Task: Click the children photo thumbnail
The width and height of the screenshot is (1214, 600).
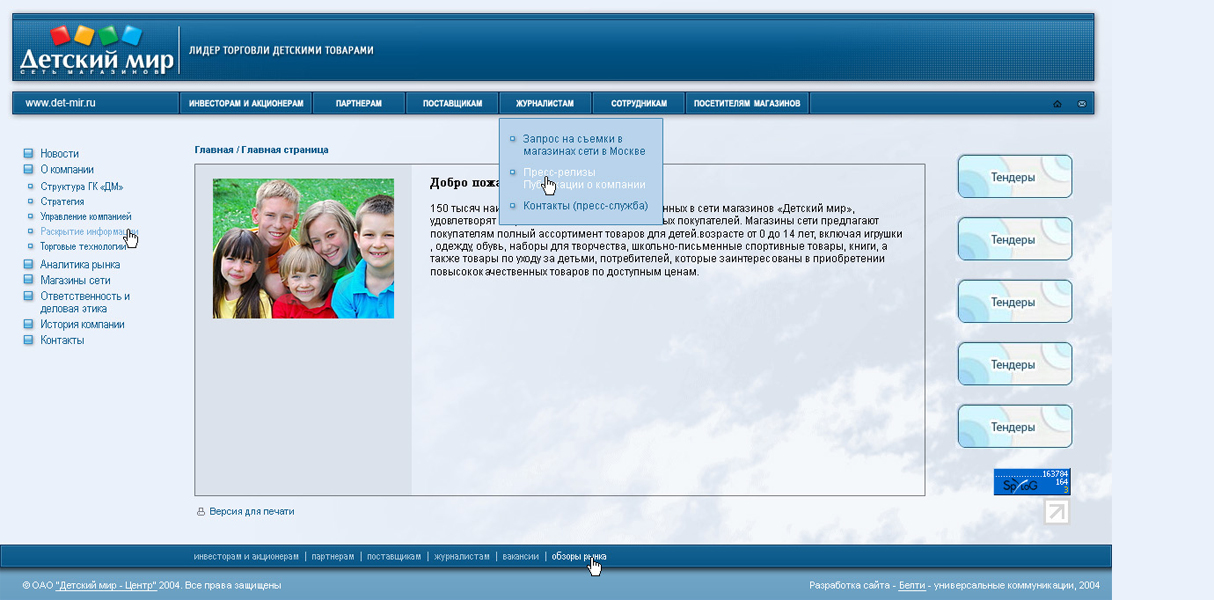Action: click(x=303, y=249)
